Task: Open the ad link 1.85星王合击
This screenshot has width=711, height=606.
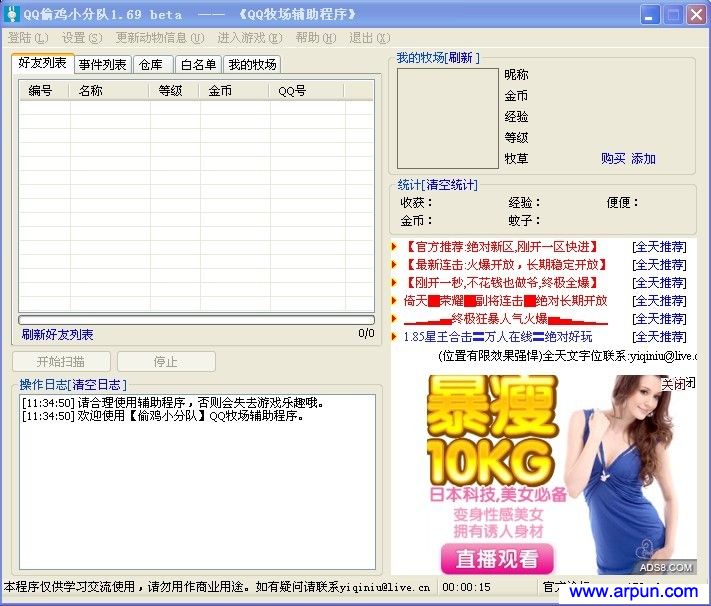Action: (x=498, y=337)
